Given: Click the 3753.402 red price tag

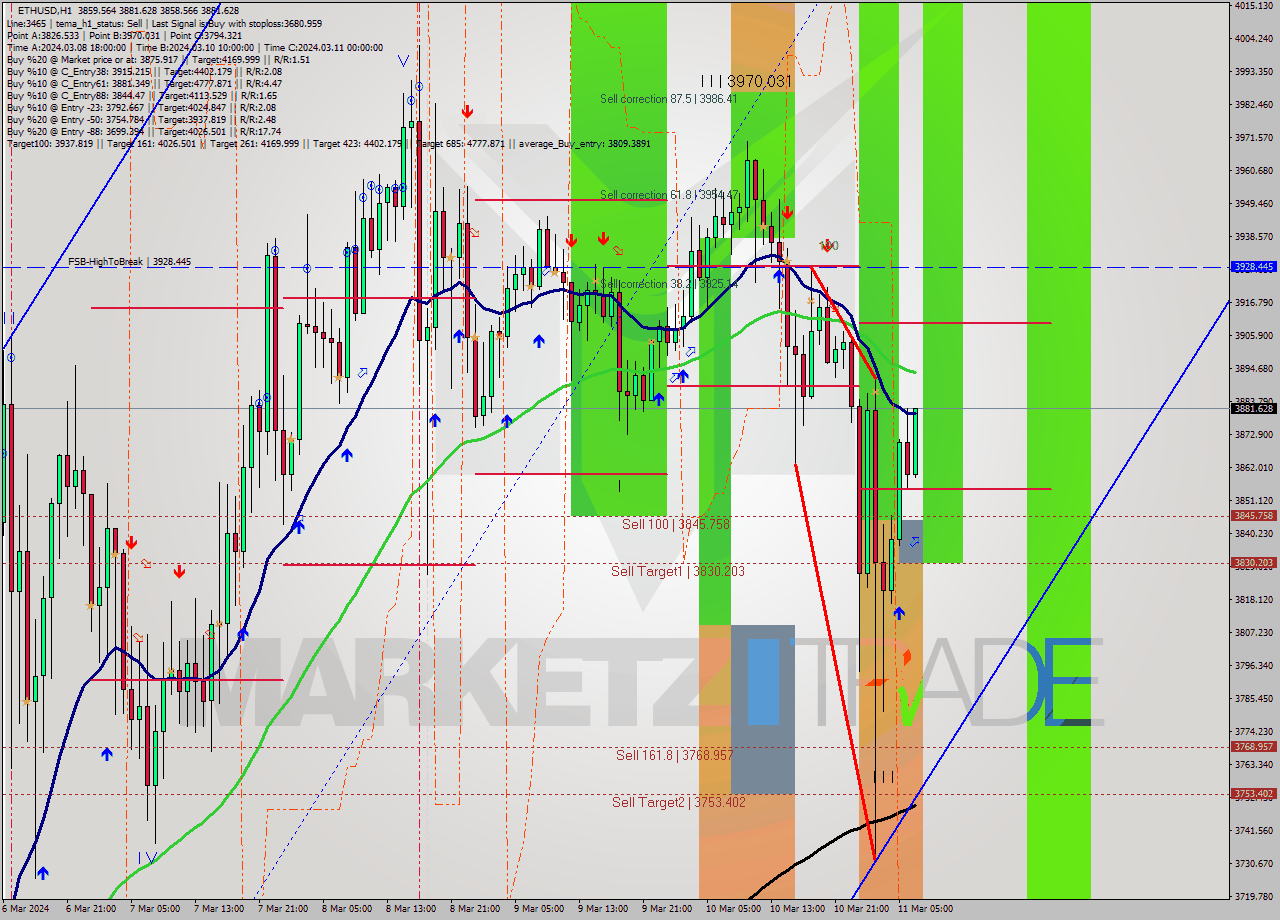Looking at the screenshot, I should [x=1254, y=794].
